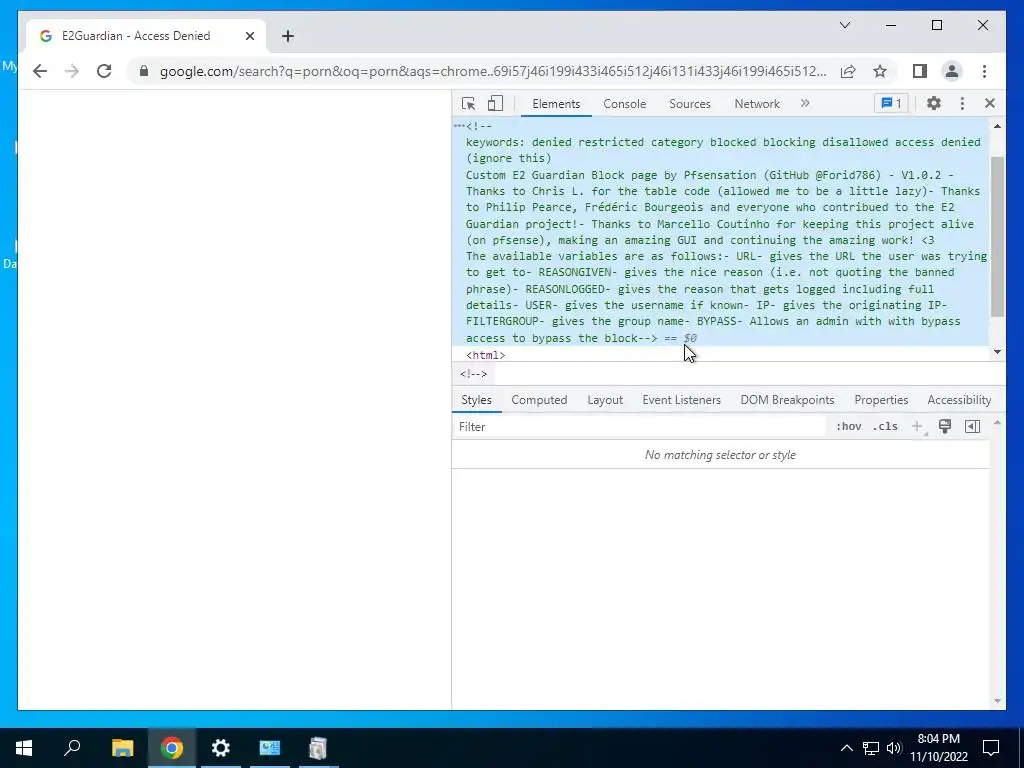Show hidden system tray icons
The width and height of the screenshot is (1024, 768).
click(846, 748)
